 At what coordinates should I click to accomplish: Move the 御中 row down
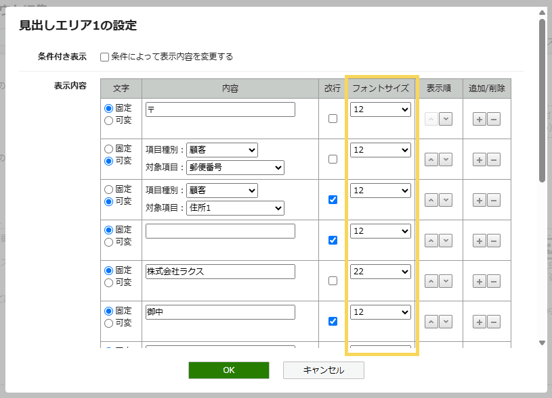[x=446, y=322]
